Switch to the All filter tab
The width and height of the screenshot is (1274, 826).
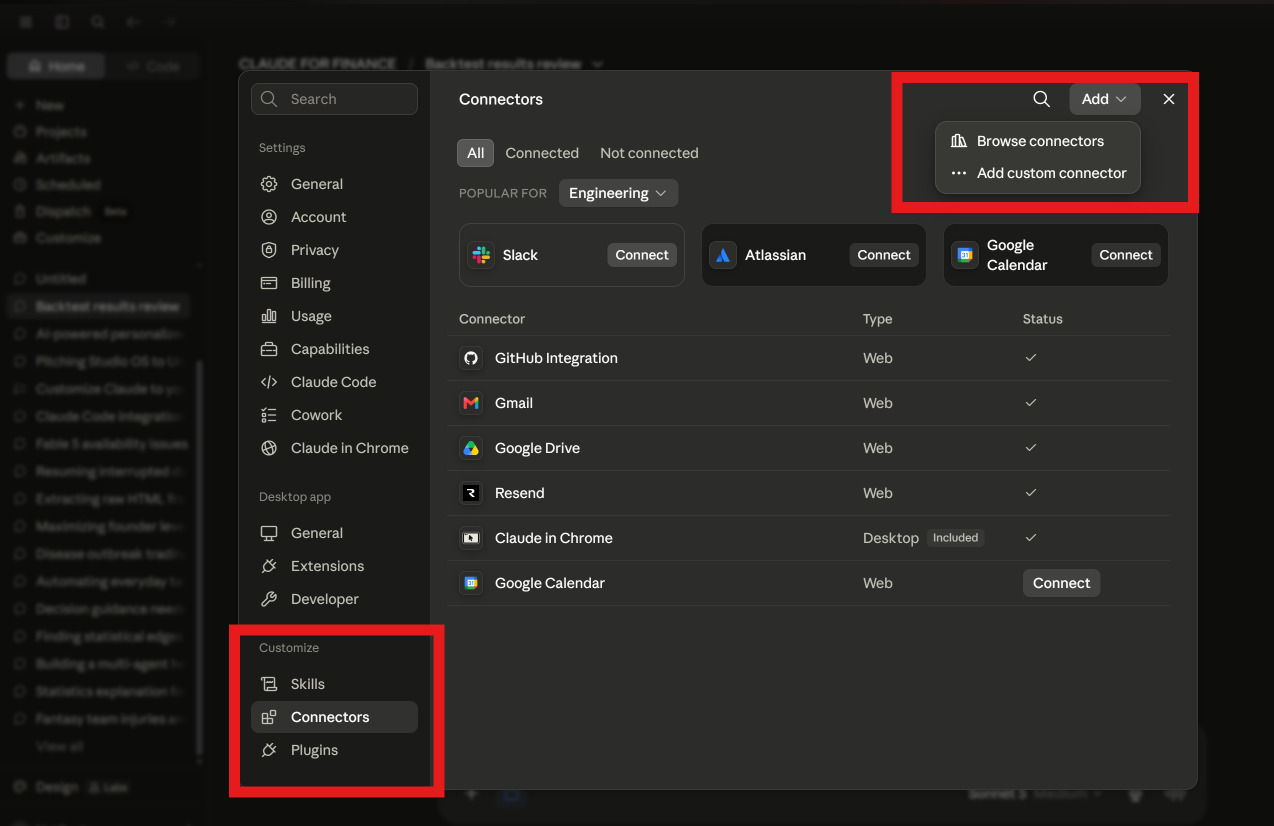475,153
